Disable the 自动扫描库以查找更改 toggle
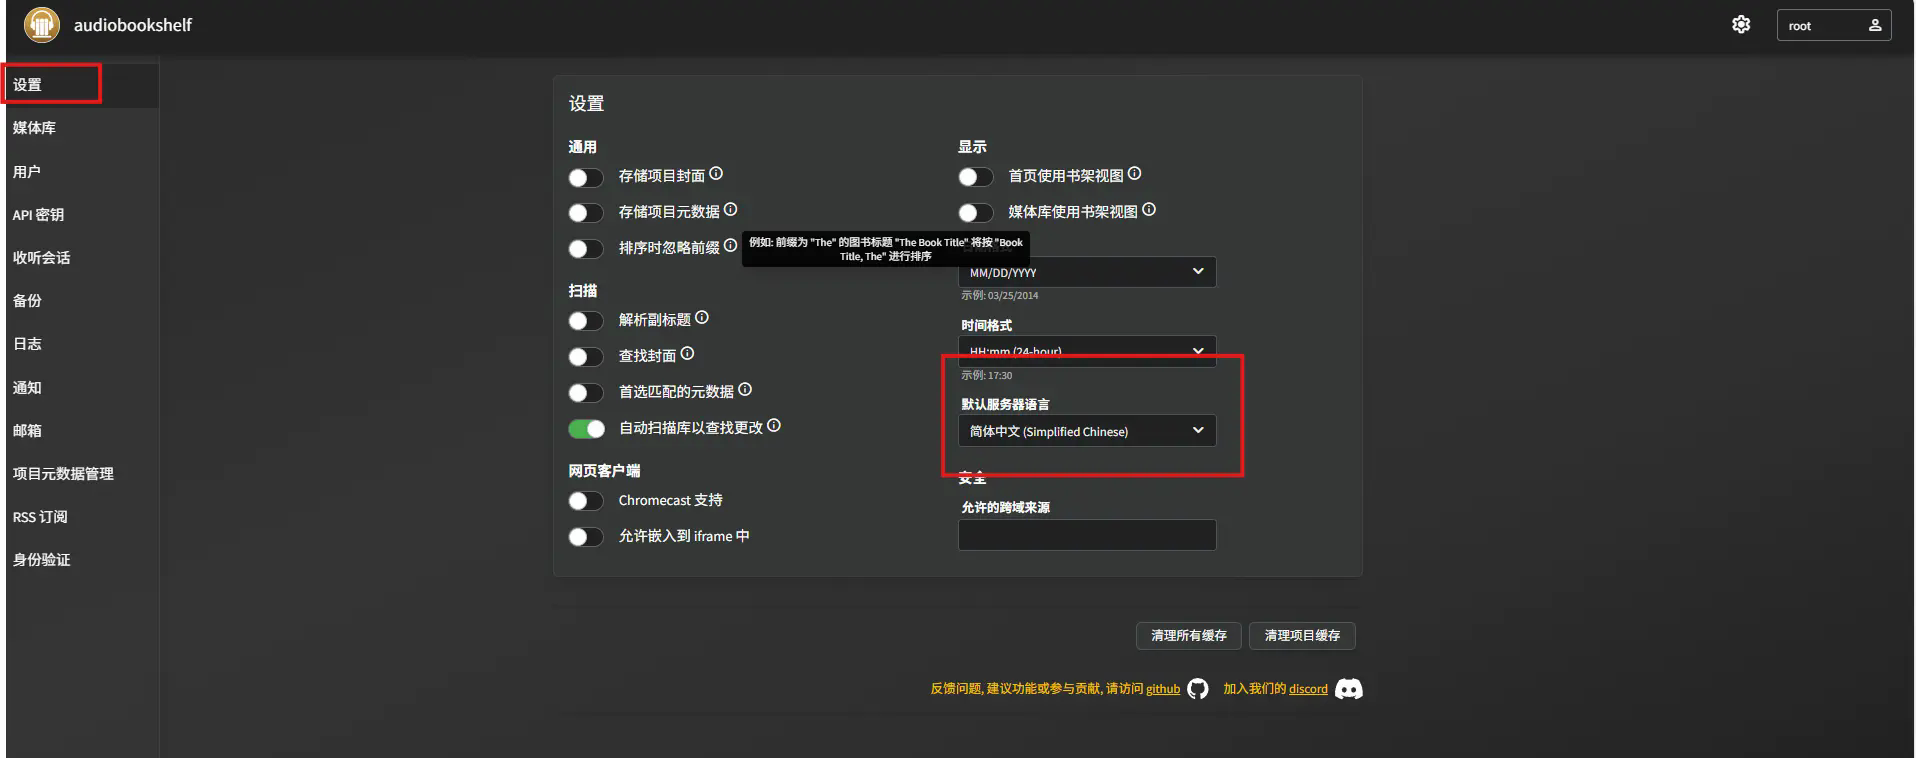The image size is (1916, 758). coord(586,429)
